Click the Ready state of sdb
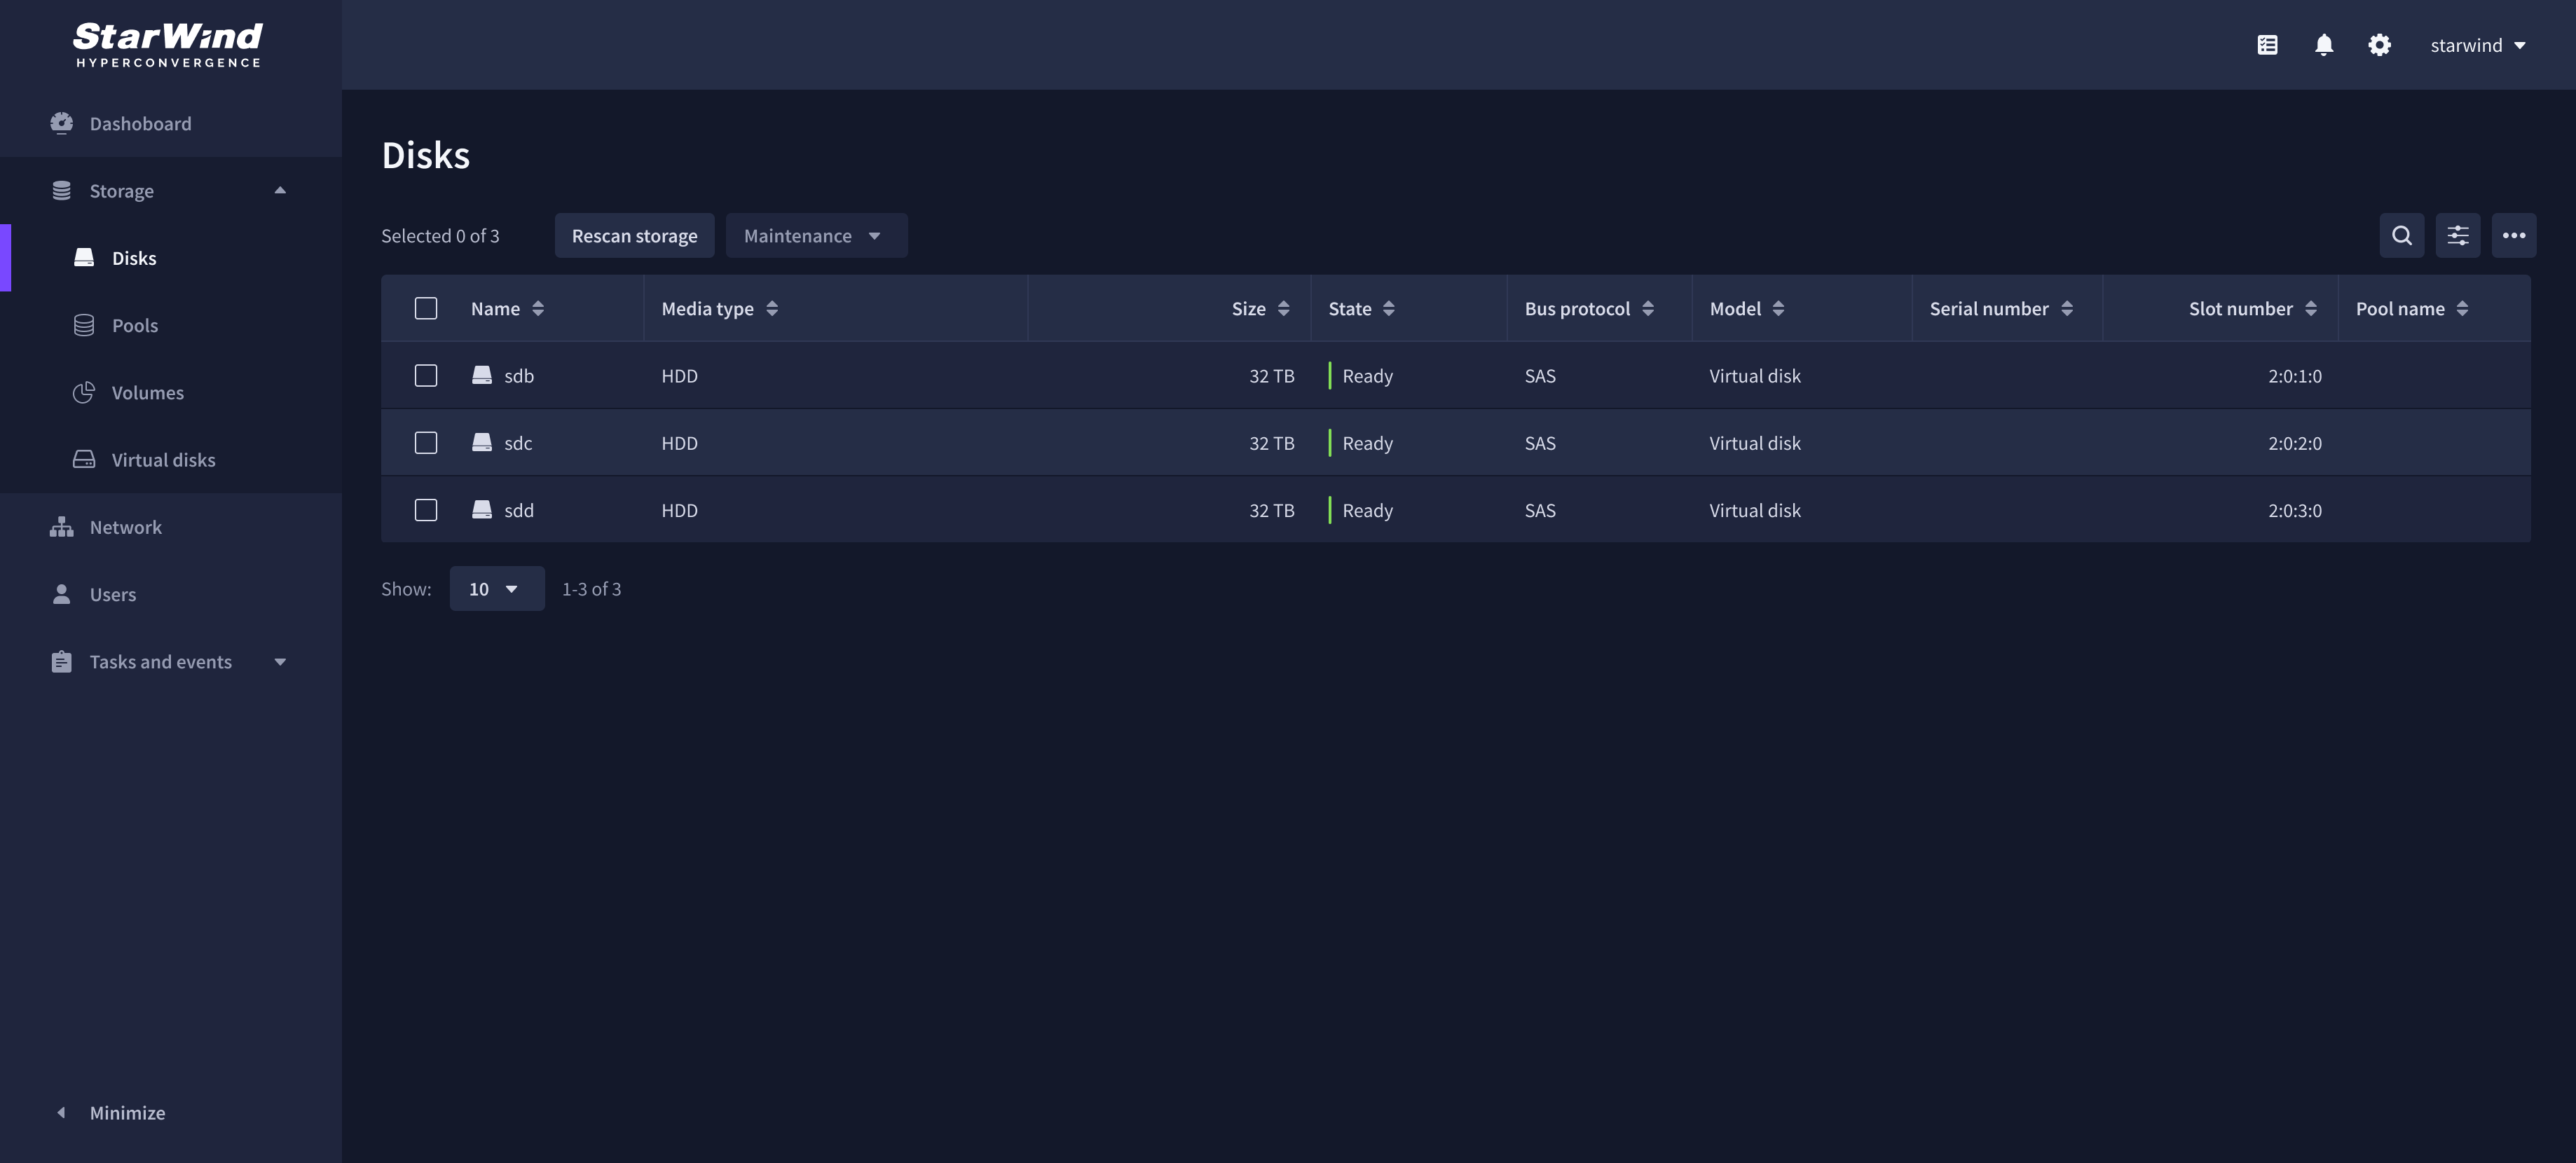 (x=1367, y=375)
